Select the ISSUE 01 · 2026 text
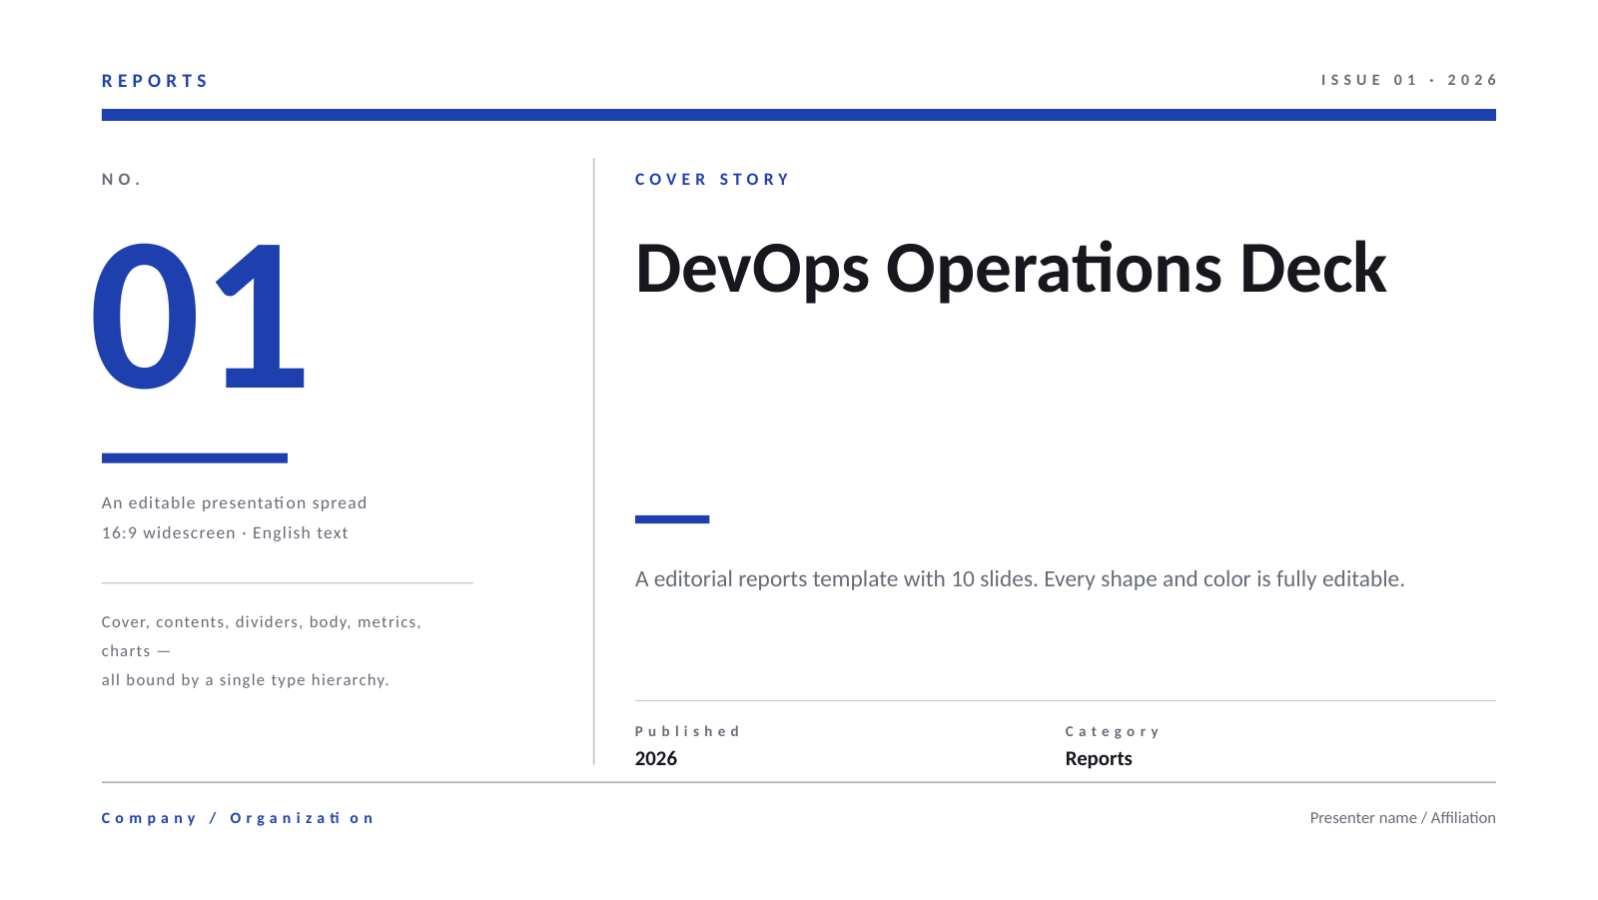The image size is (1598, 900). pos(1409,80)
